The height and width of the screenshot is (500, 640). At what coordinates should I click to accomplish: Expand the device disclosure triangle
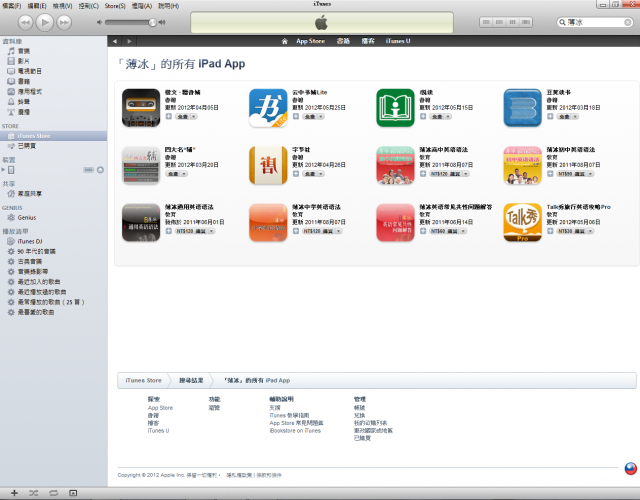pos(4,170)
